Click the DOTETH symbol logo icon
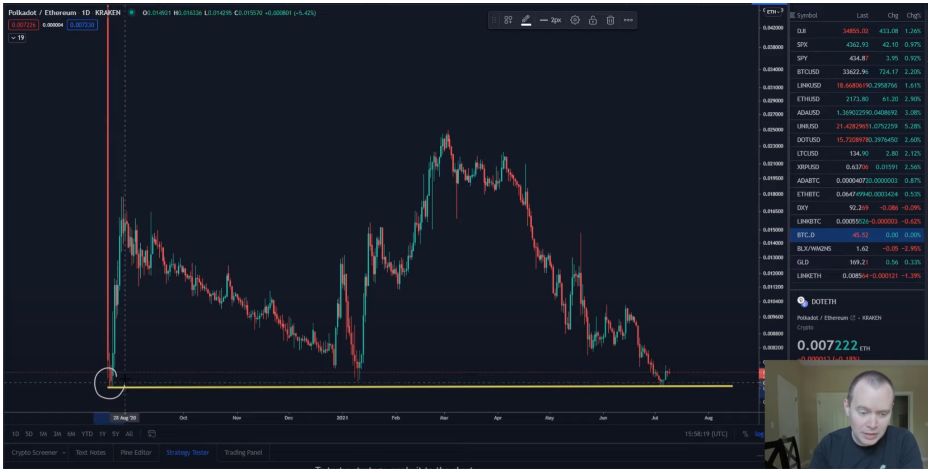 coord(802,302)
